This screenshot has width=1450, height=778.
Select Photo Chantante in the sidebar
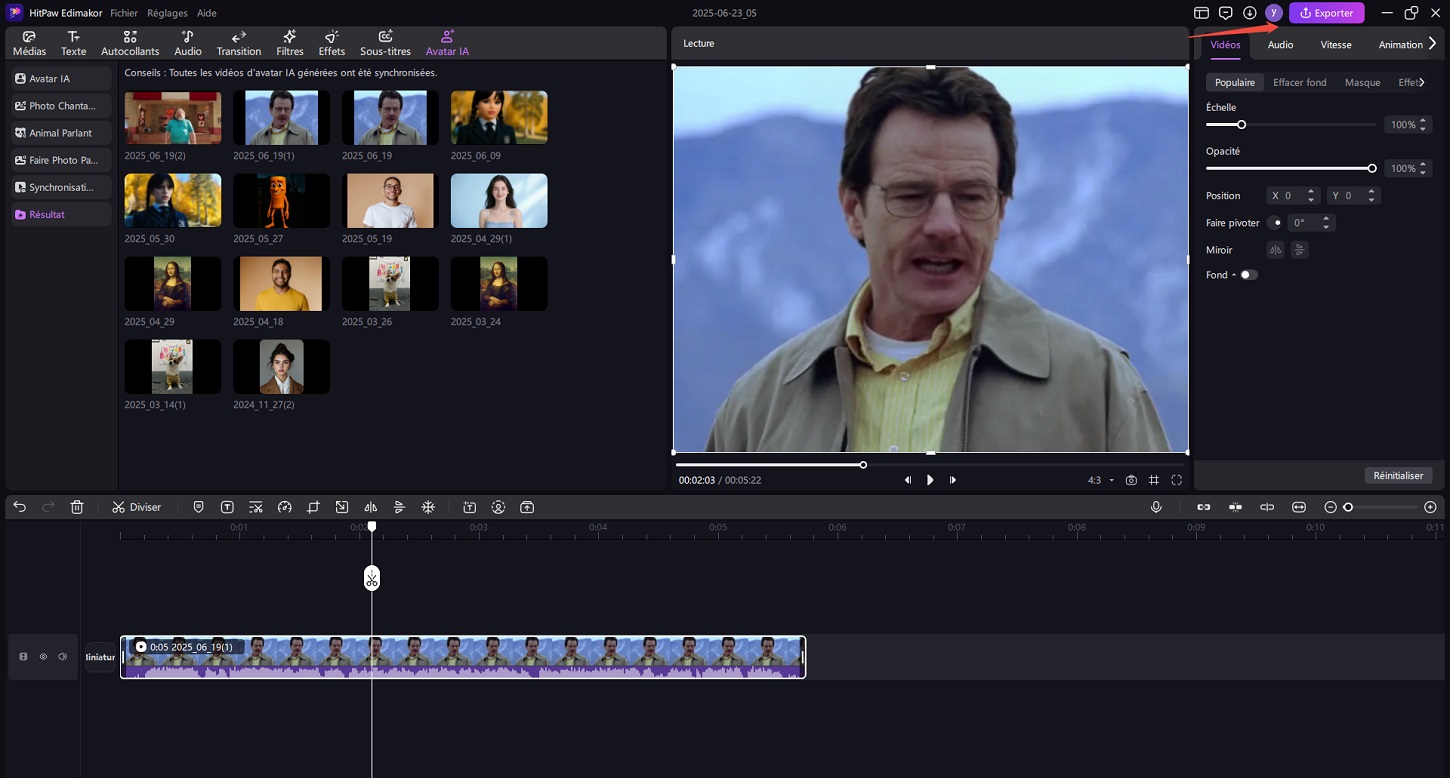click(x=61, y=105)
